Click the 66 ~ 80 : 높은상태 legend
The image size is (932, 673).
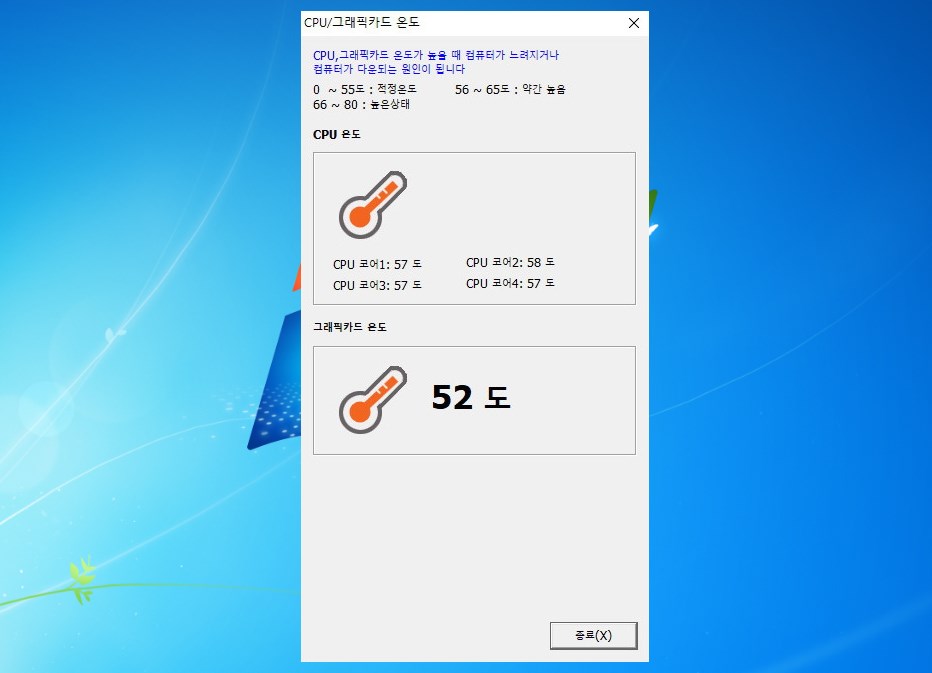click(x=361, y=105)
